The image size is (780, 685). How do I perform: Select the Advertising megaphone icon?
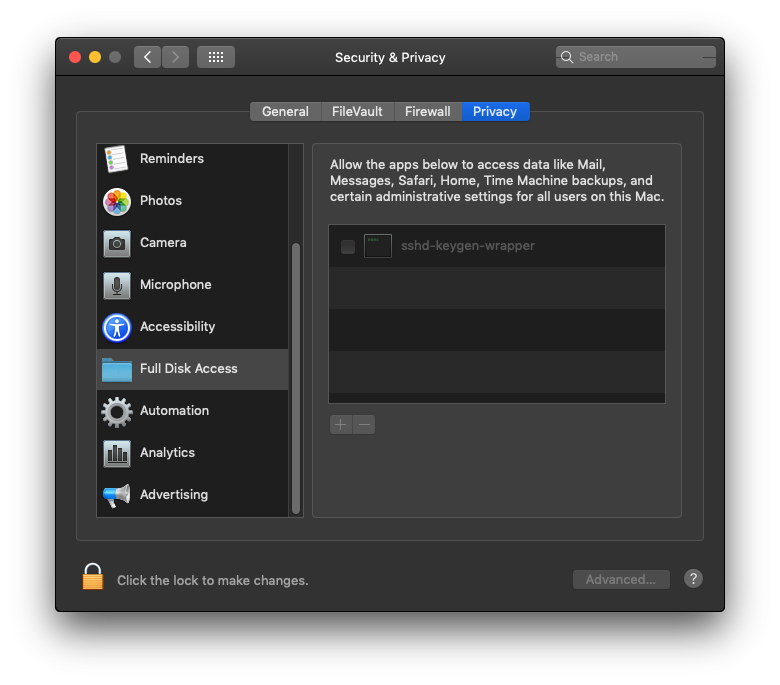pyautogui.click(x=117, y=495)
